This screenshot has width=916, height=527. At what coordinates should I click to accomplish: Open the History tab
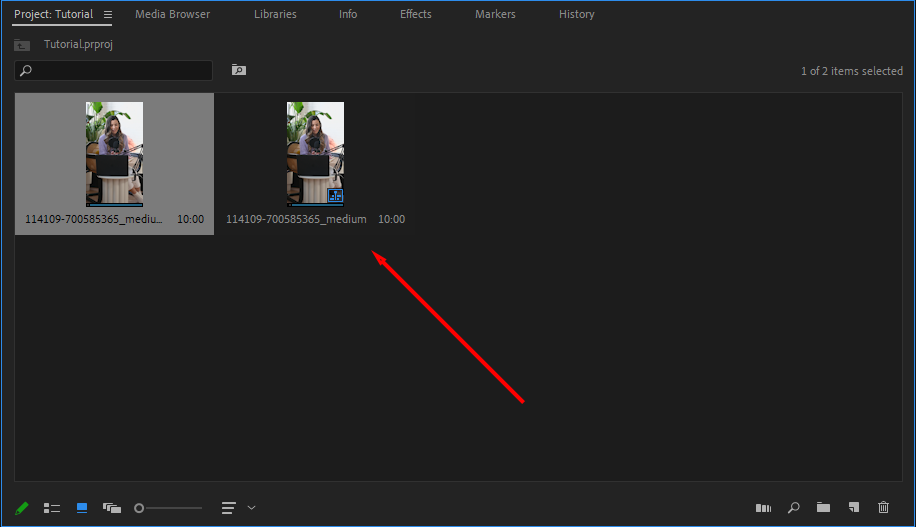pos(577,14)
